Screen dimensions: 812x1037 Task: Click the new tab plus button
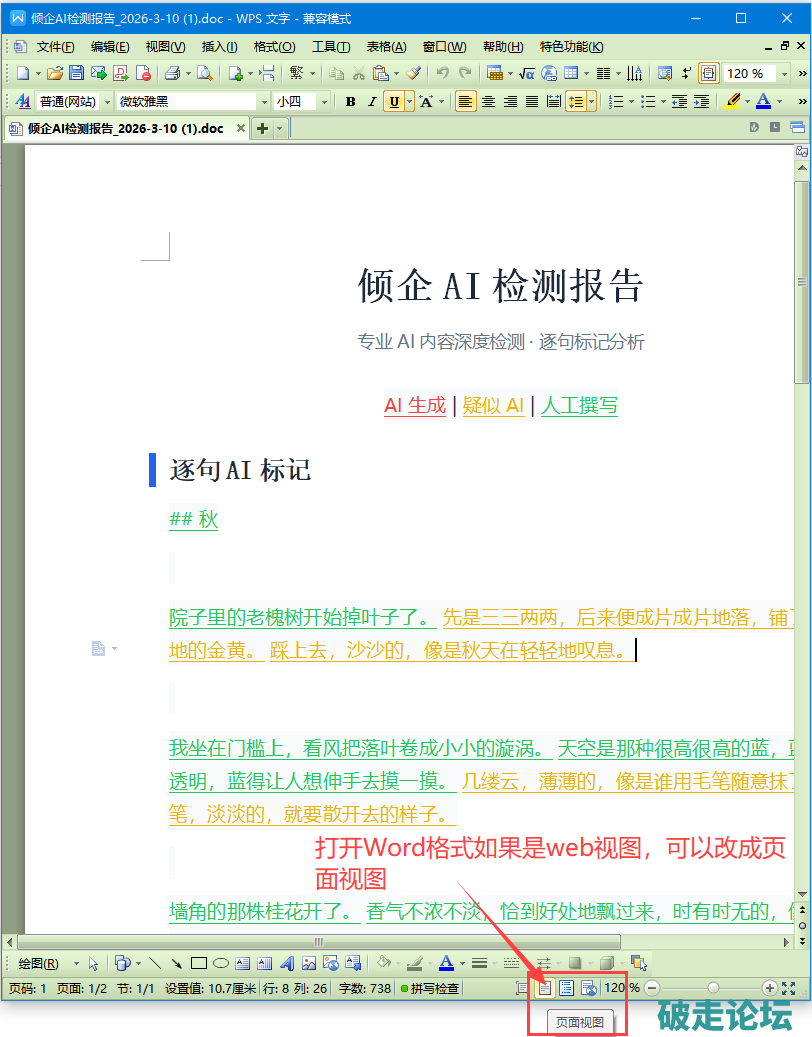(263, 128)
